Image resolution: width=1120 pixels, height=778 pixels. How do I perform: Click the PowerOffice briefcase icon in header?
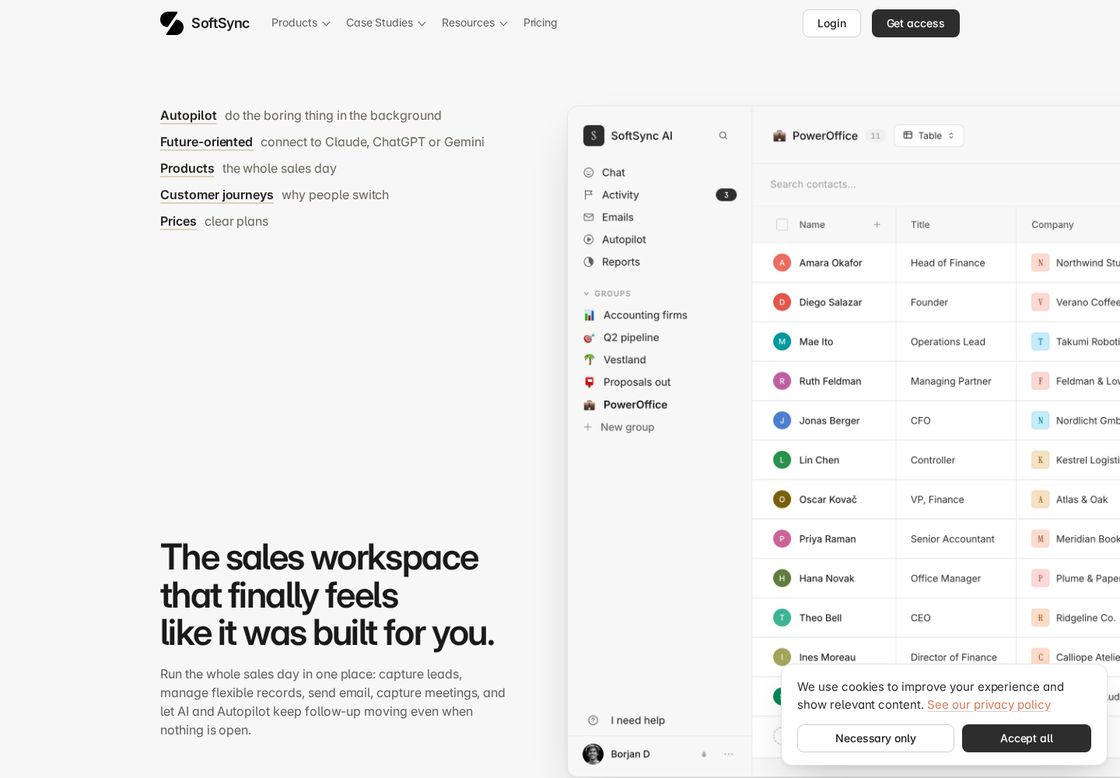click(779, 136)
